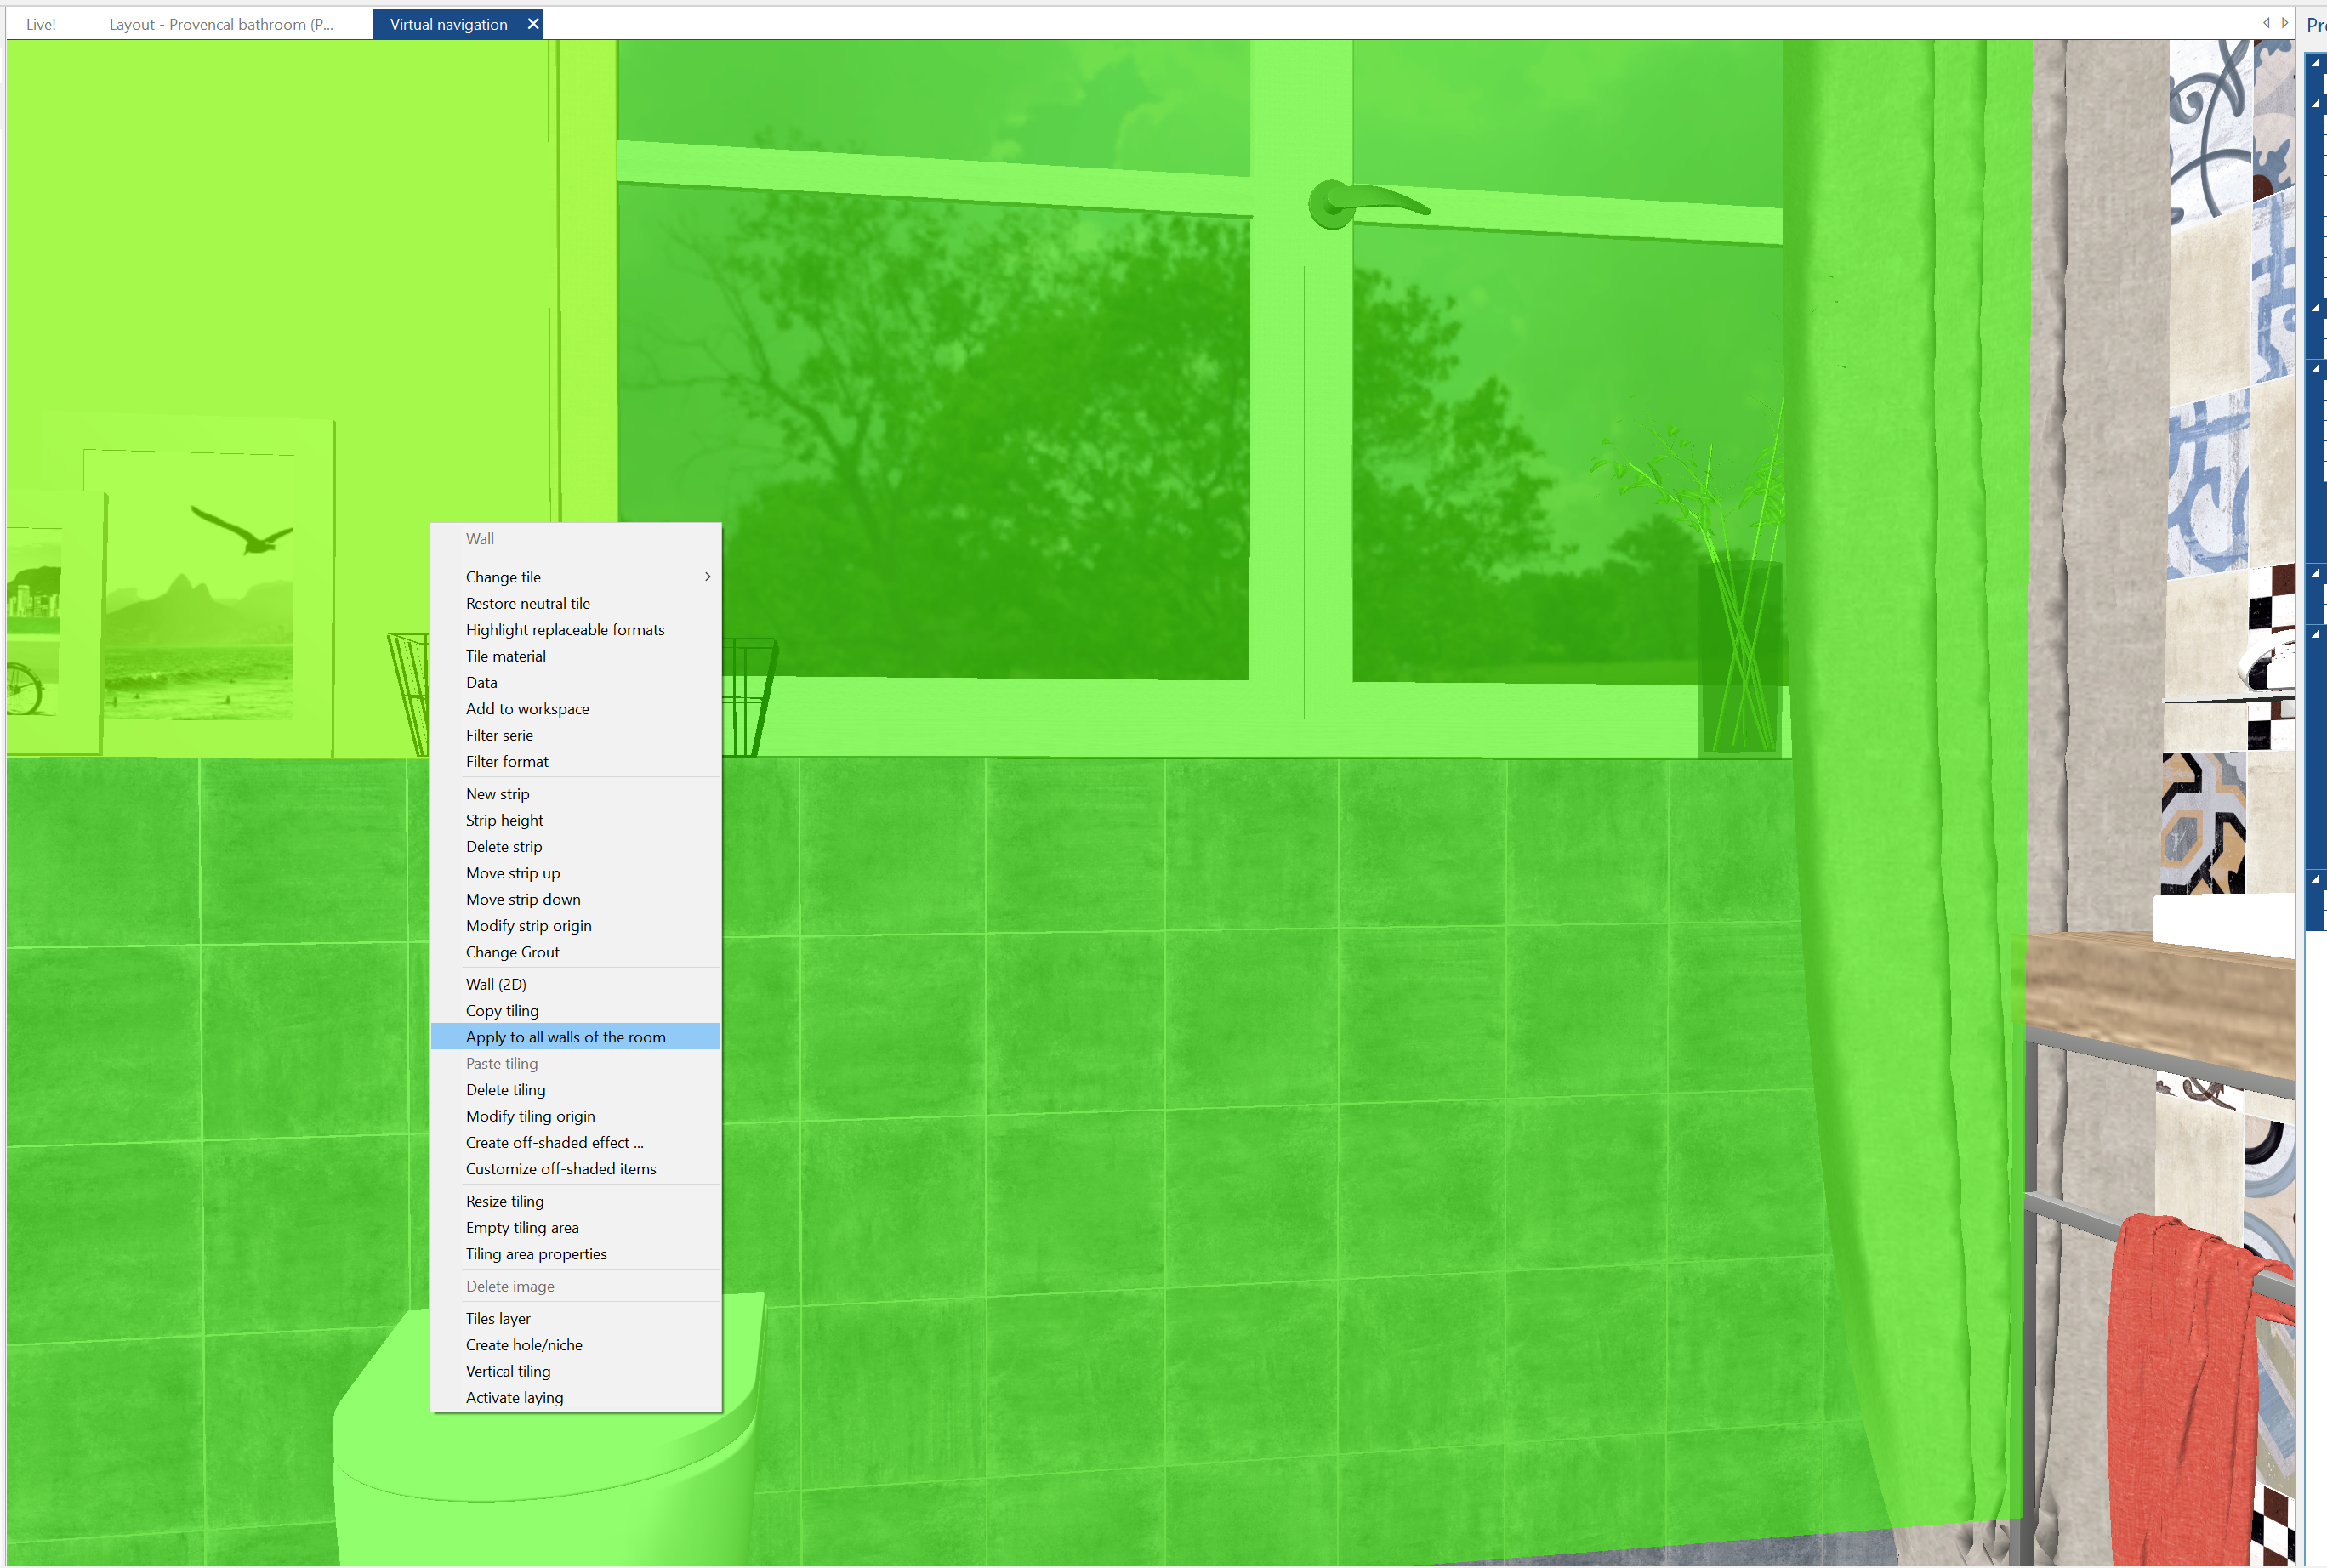Select Vertical tiling
The image size is (2327, 1568).
pos(575,1371)
